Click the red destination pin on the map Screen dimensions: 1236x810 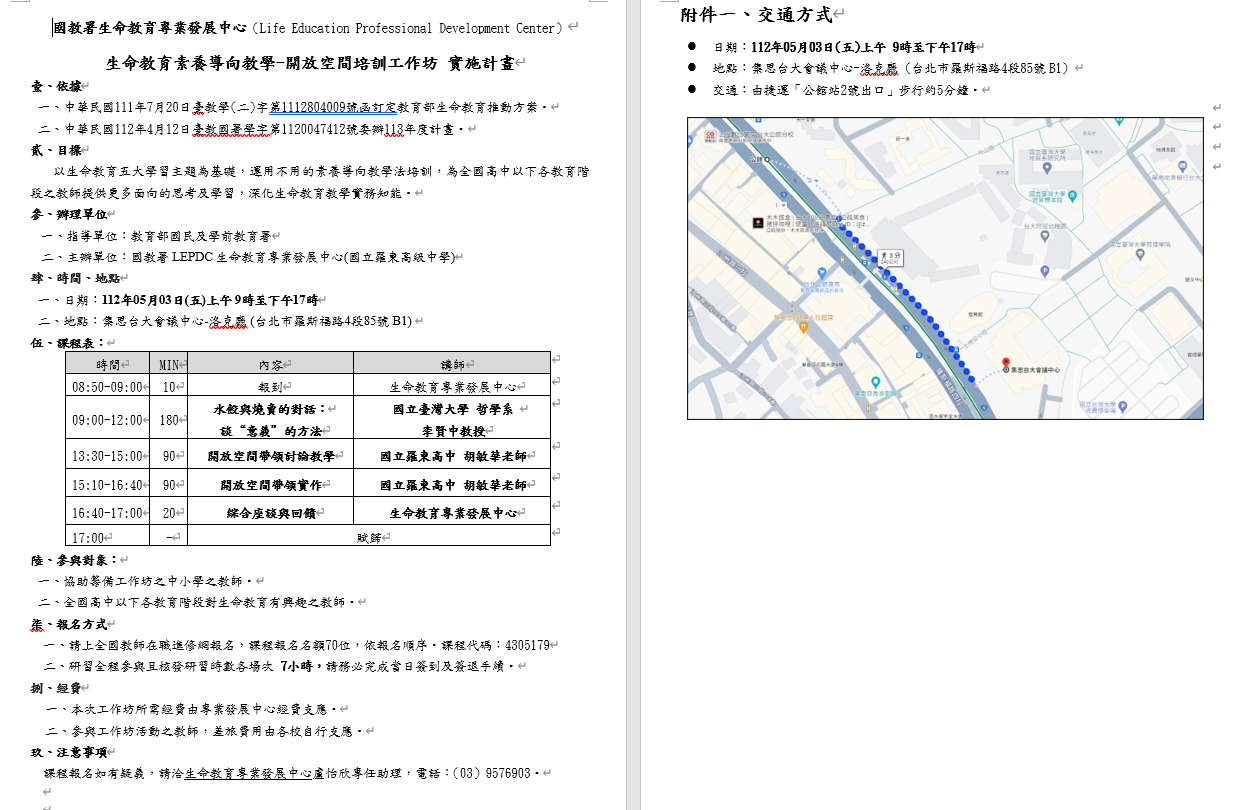[x=1005, y=363]
